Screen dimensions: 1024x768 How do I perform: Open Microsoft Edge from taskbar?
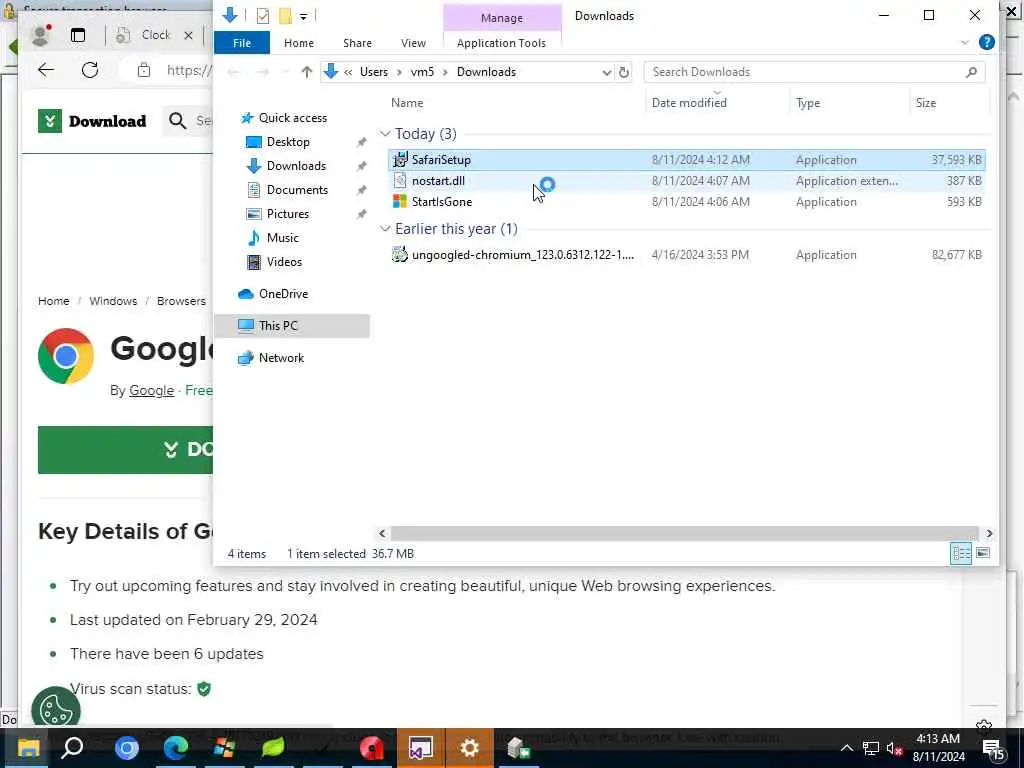coord(176,748)
